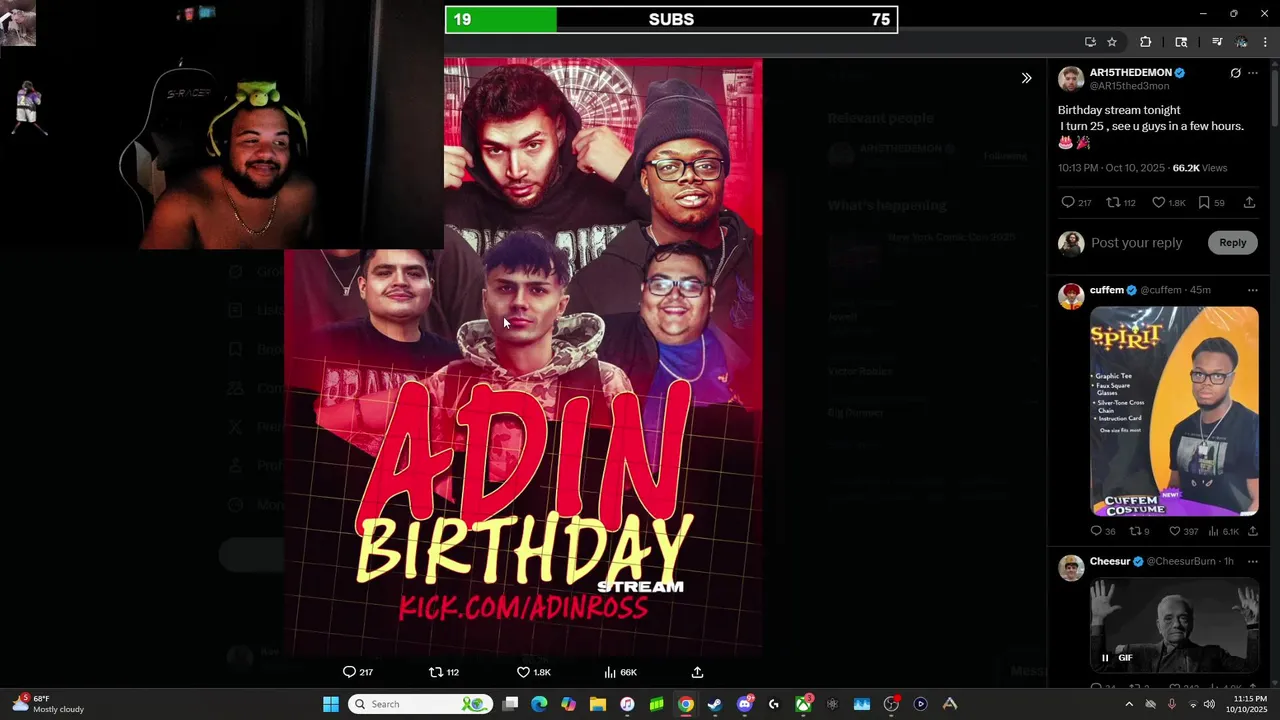Click the Chrome install app icon
The image size is (1280, 720).
(x=1090, y=42)
